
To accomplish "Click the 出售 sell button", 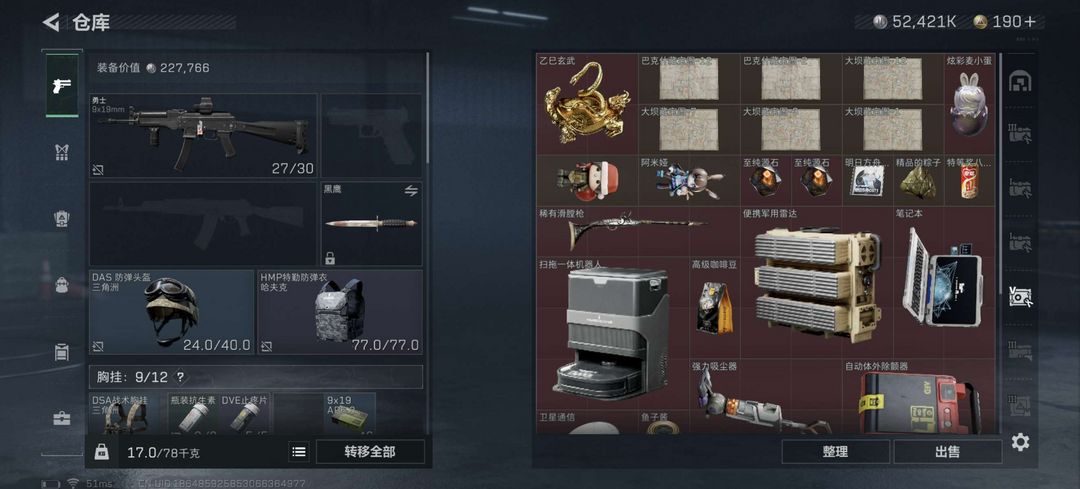I will click(948, 452).
